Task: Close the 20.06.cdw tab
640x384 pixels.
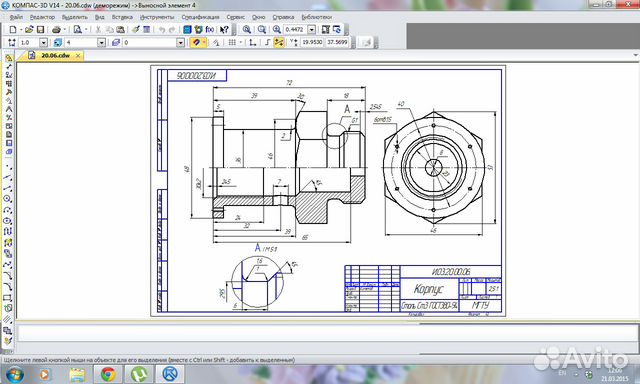Action: [x=78, y=55]
